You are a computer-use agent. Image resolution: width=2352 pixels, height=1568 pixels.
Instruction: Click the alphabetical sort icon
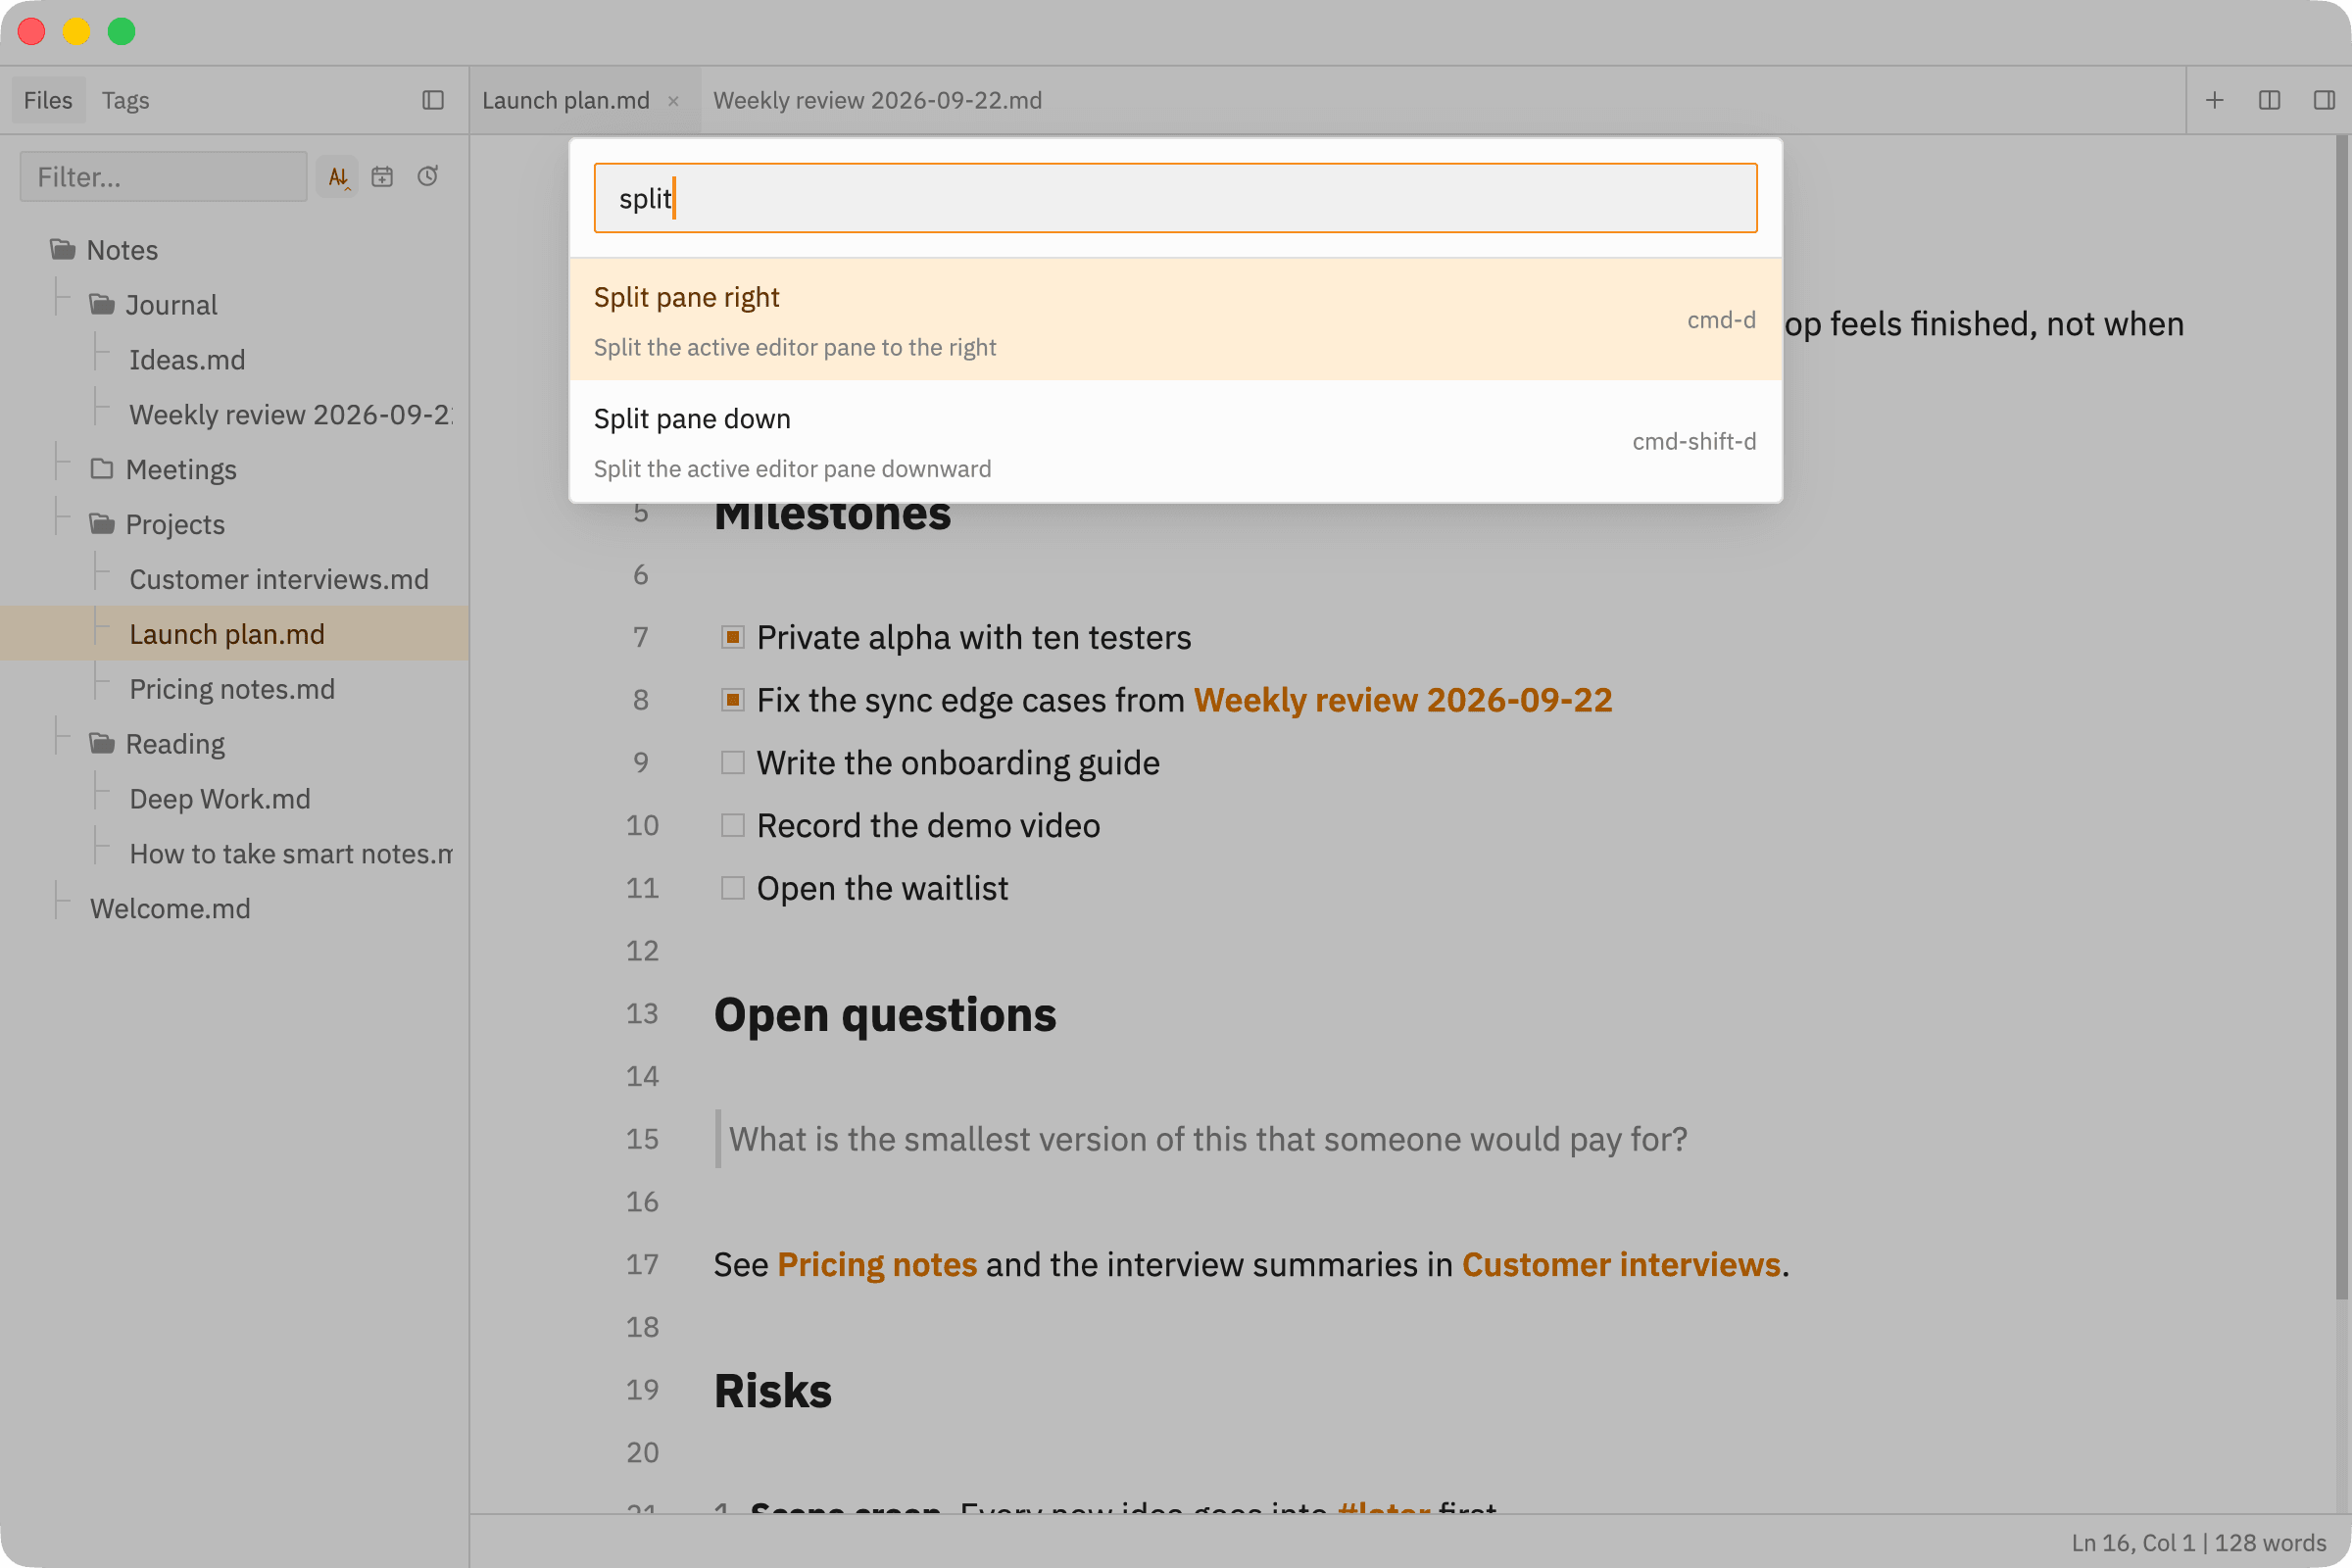point(338,177)
